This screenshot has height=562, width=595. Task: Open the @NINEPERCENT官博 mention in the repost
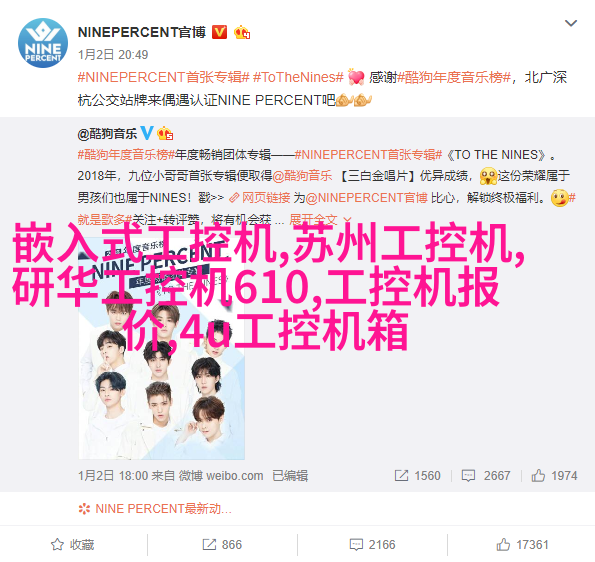[x=367, y=198]
